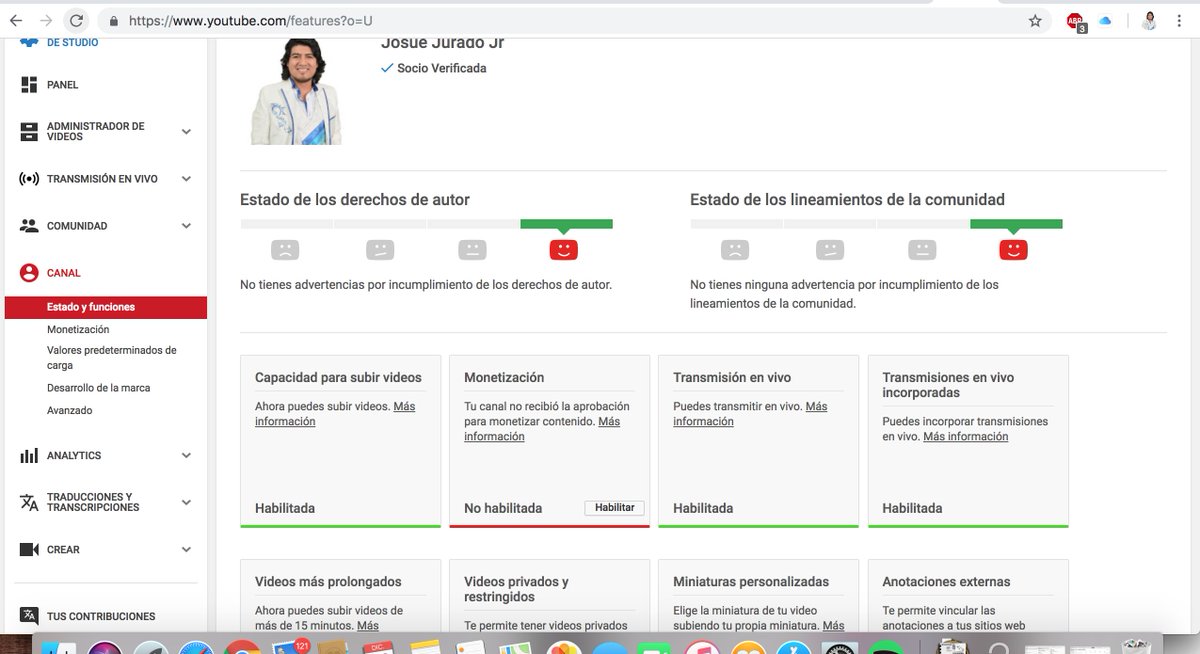Click the Anotaciones externas card title
The image size is (1200, 654).
tap(946, 581)
